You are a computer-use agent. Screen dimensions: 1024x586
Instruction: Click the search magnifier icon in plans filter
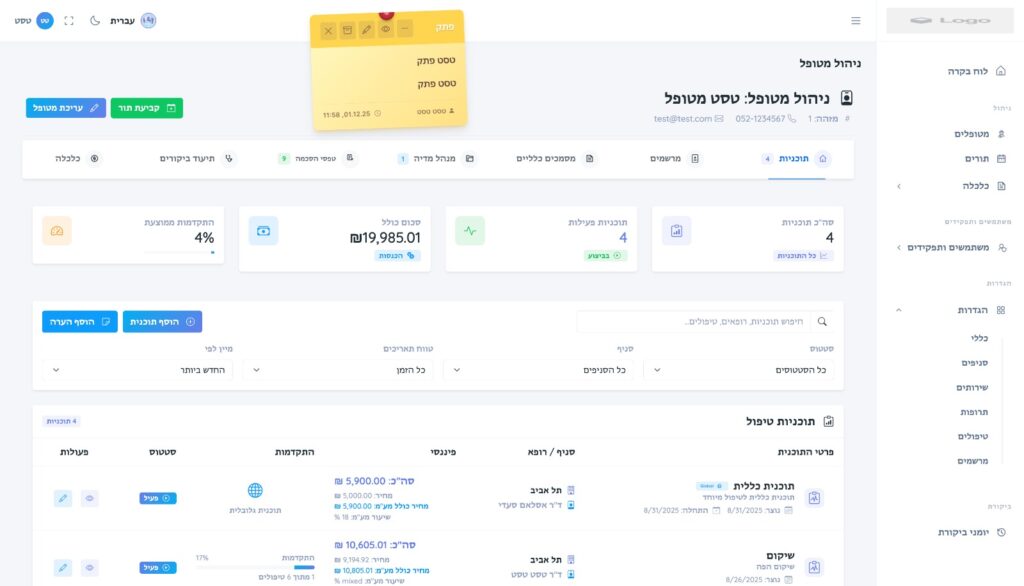point(822,322)
